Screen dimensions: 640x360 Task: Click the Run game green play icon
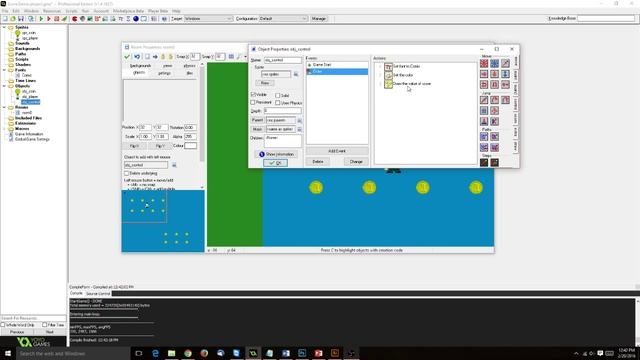point(41,19)
